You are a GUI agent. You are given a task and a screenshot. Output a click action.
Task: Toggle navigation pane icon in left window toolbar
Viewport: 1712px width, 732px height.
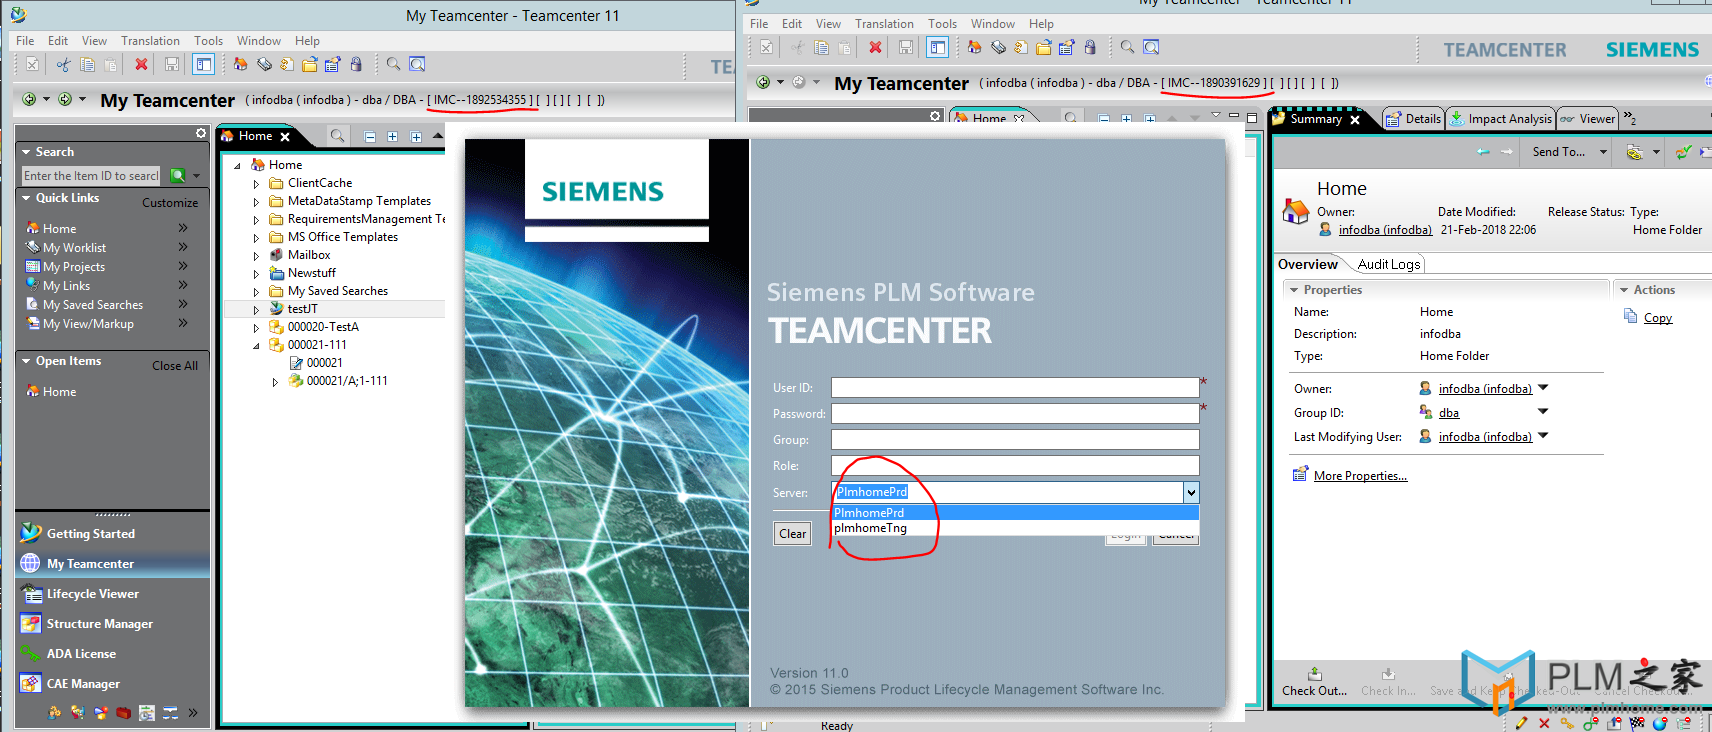pos(203,65)
